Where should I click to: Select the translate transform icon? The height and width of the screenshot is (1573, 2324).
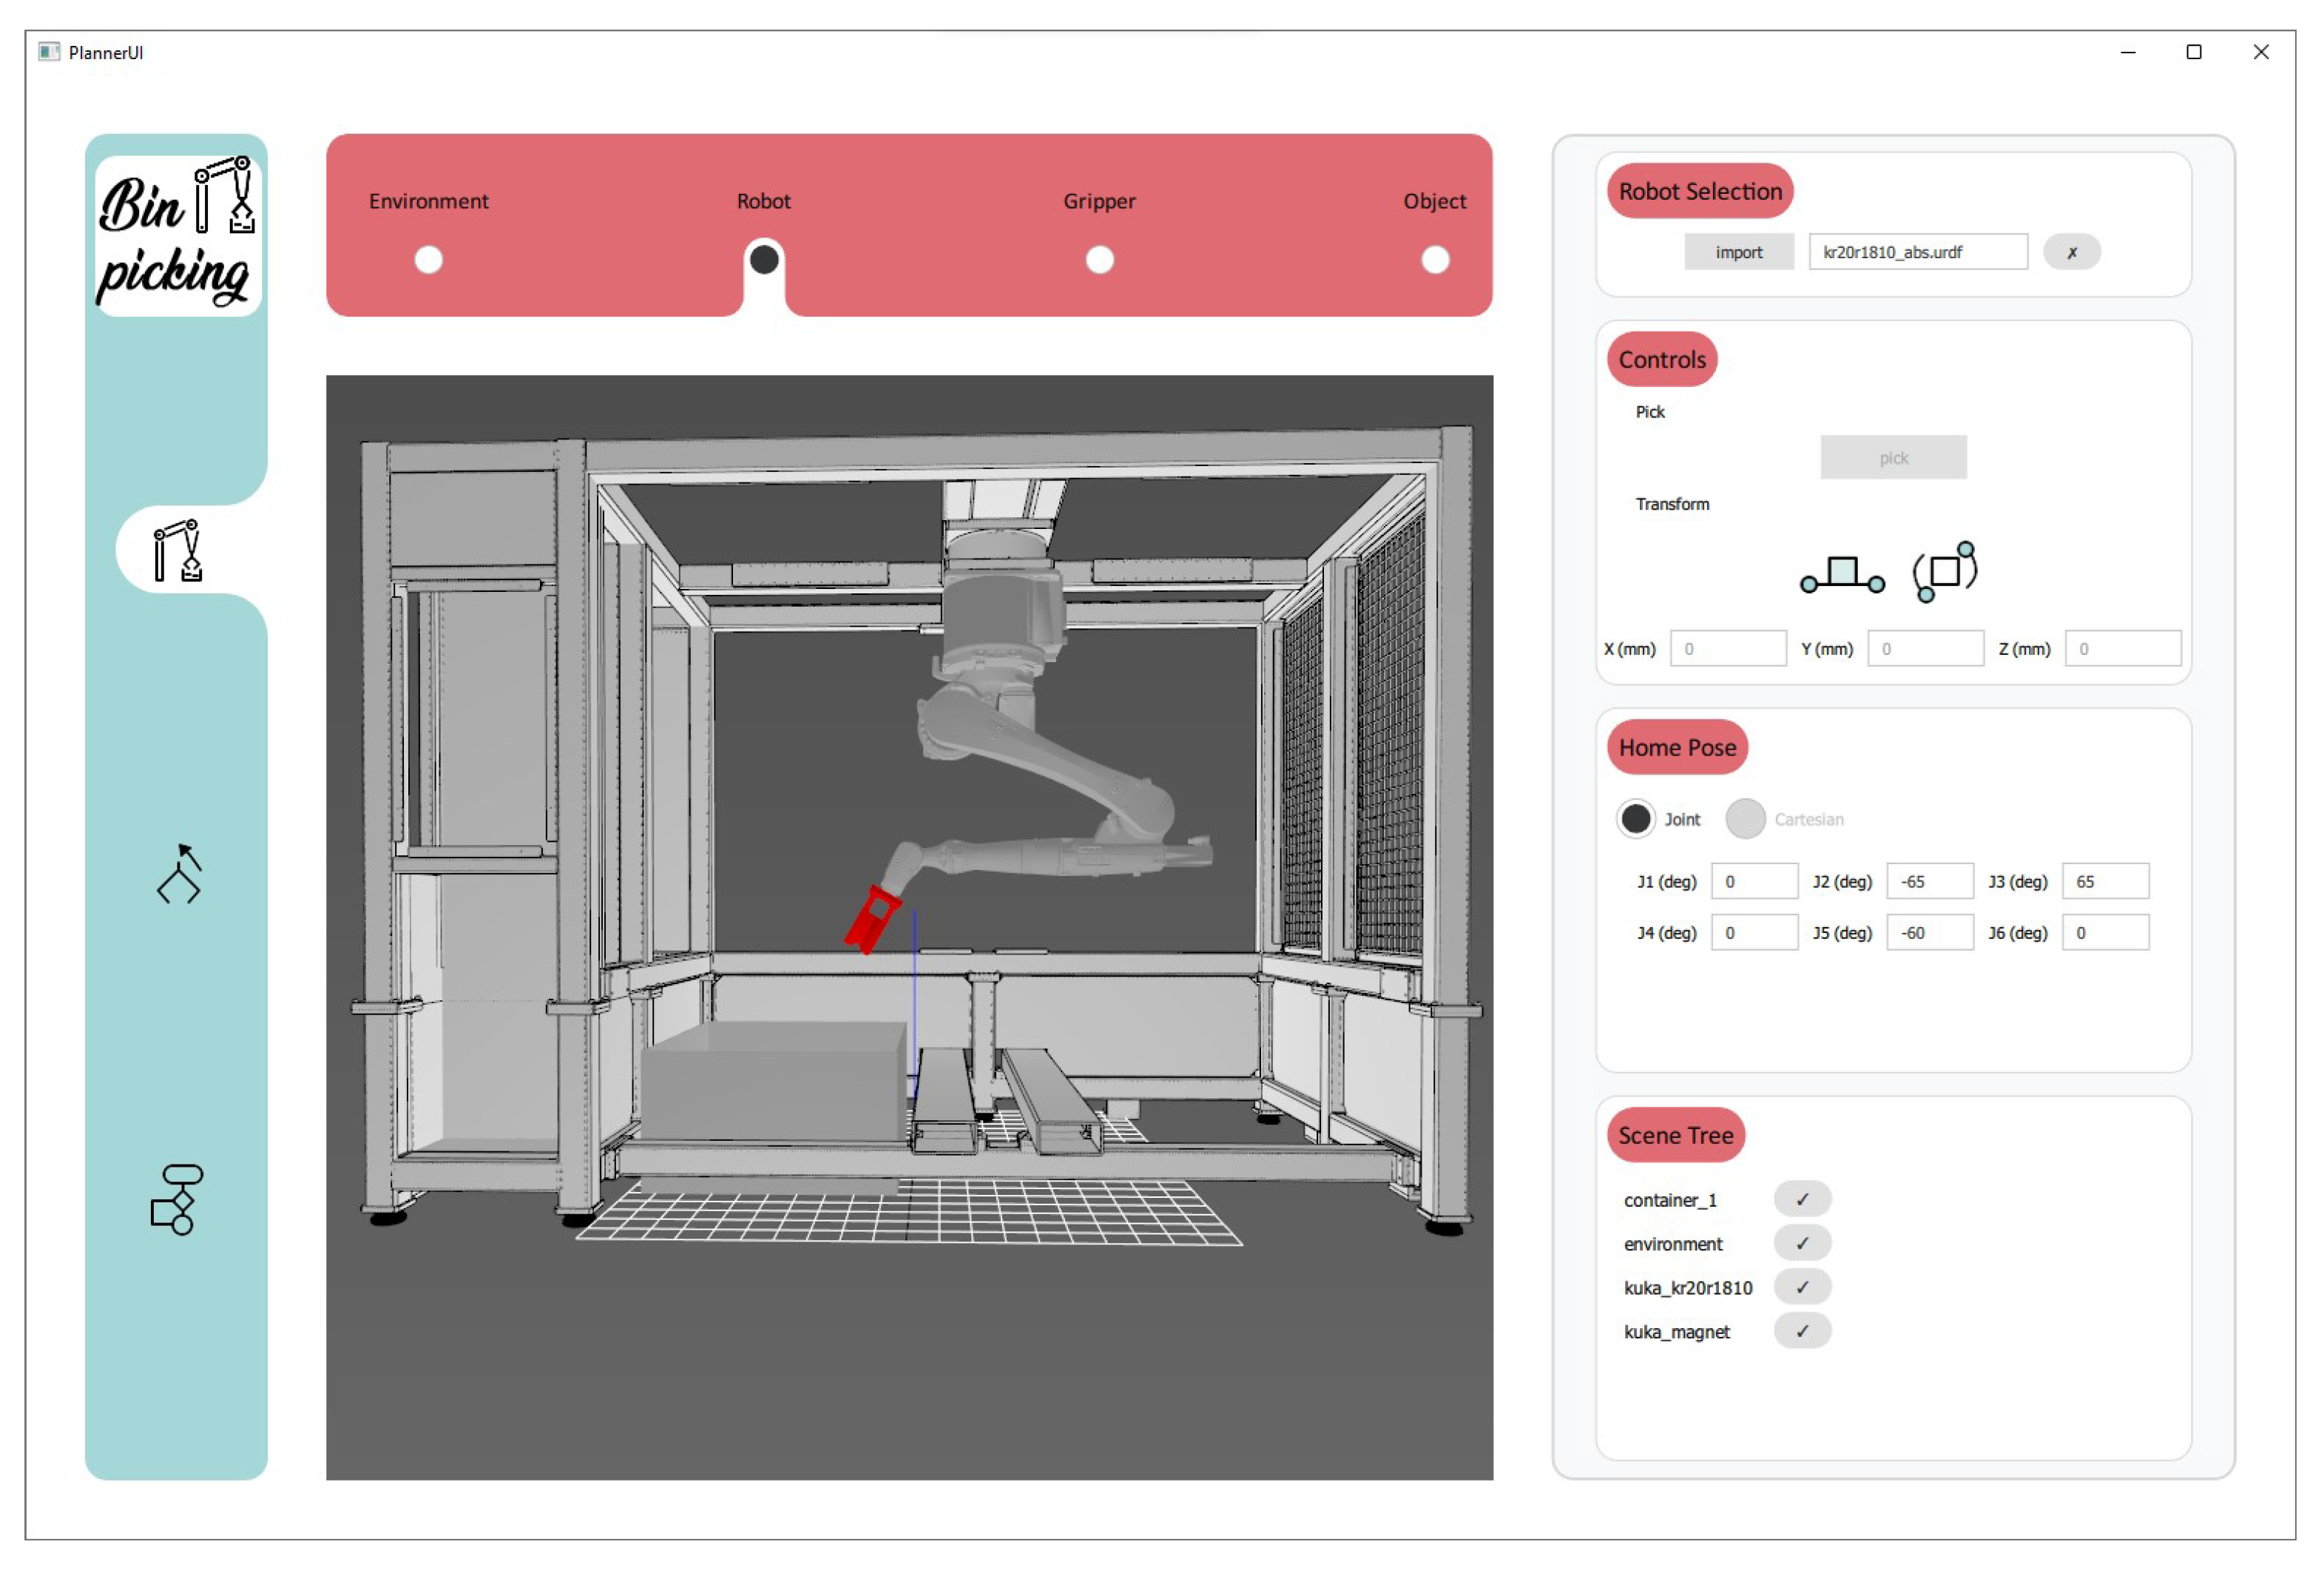pos(1842,574)
